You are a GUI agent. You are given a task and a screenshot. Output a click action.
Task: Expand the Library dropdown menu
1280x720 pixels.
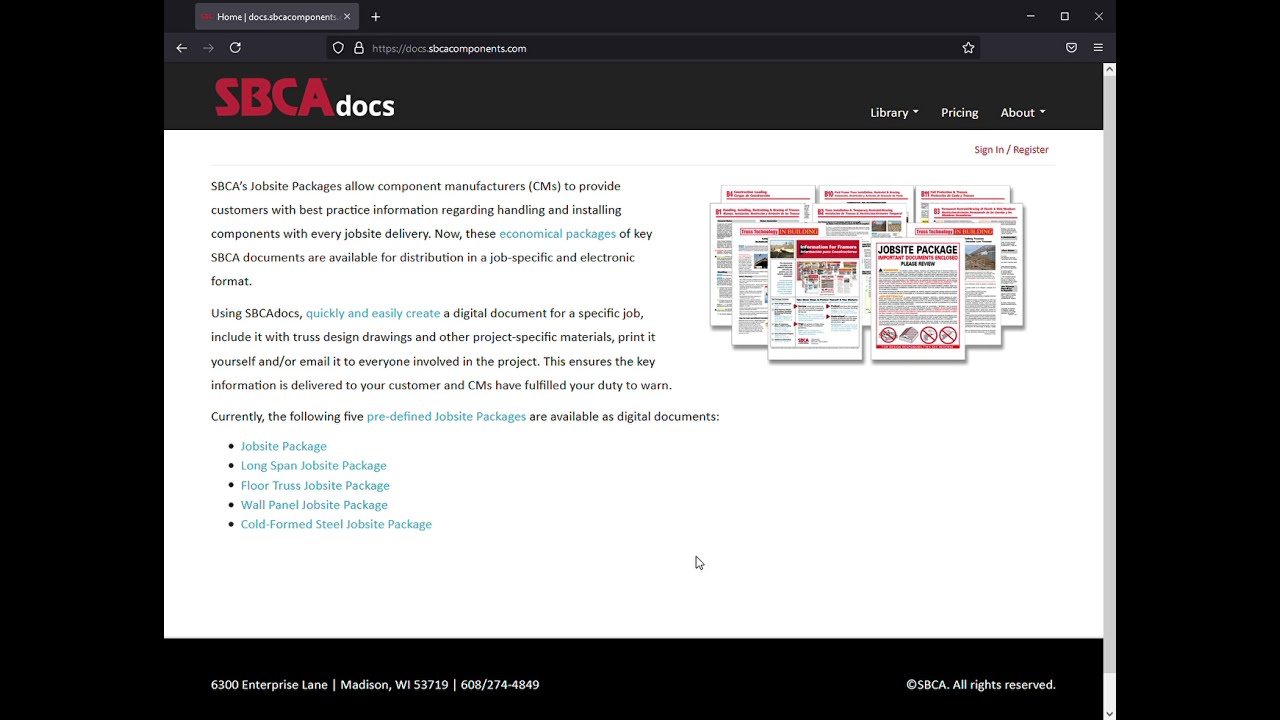click(894, 113)
